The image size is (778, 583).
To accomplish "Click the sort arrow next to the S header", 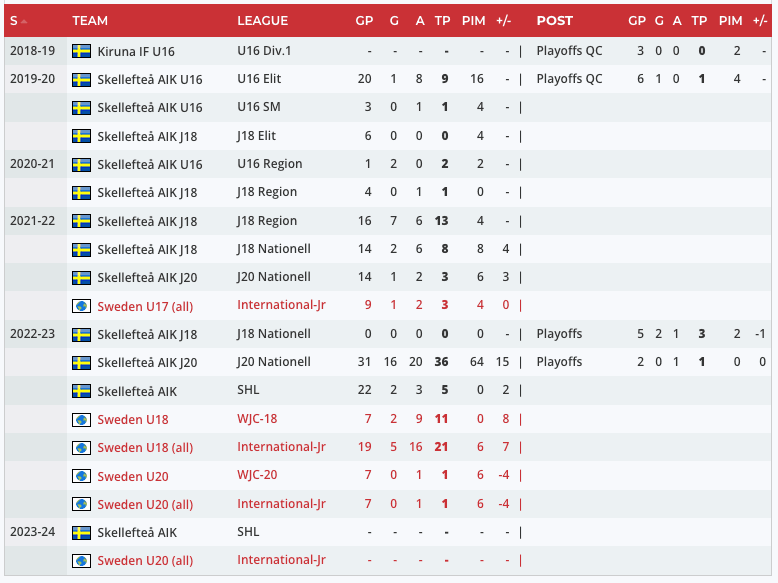I will click(24, 21).
